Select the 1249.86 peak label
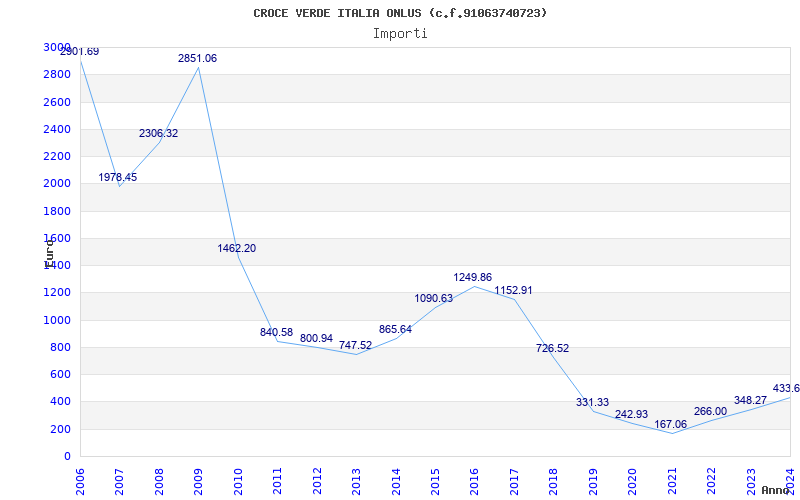 coord(473,278)
